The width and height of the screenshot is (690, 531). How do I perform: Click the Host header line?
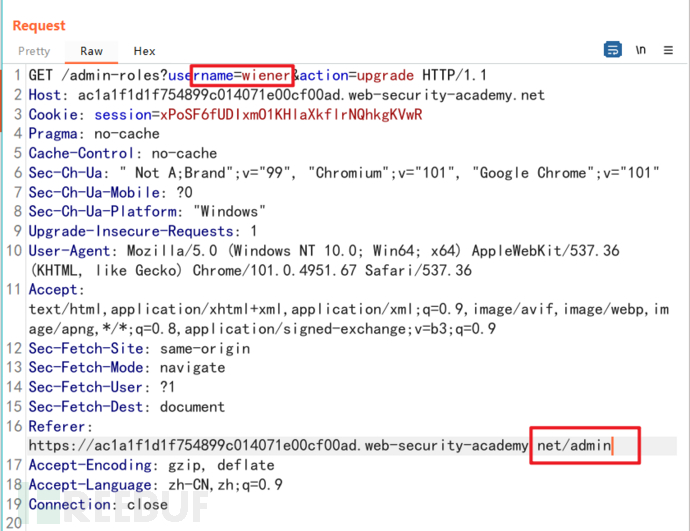click(285, 95)
